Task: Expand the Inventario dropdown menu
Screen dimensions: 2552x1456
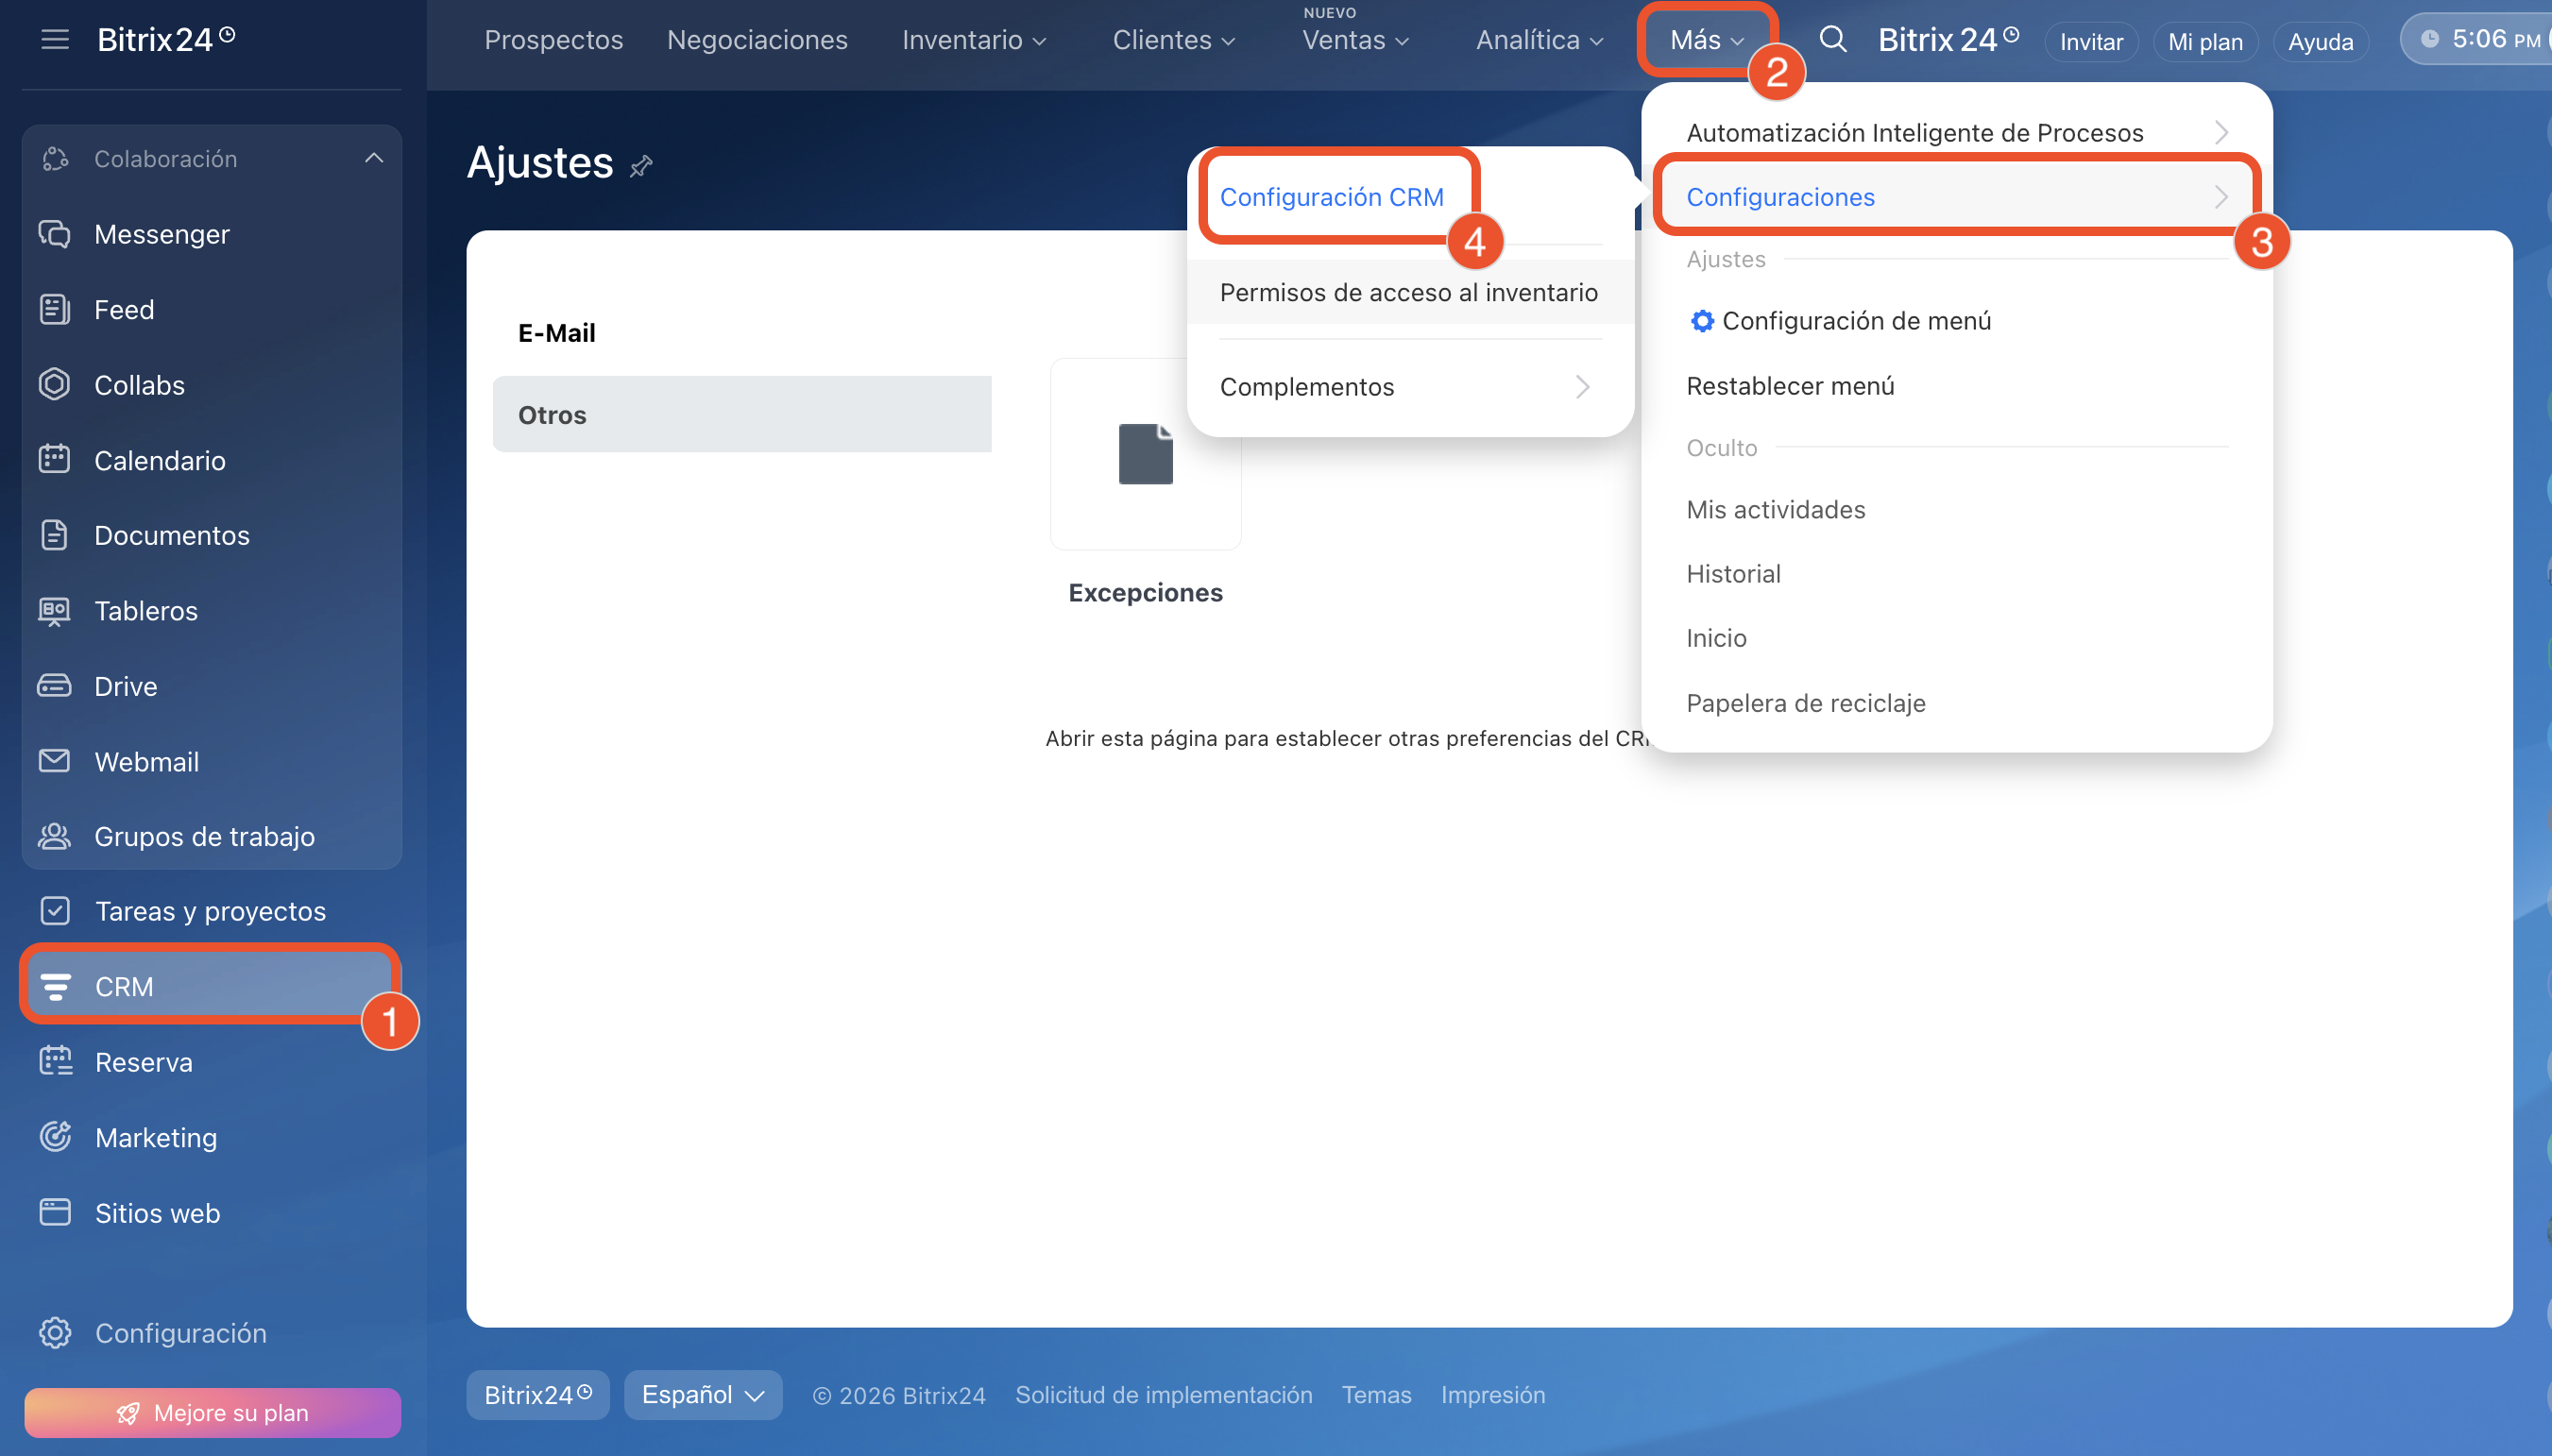Action: tap(974, 40)
